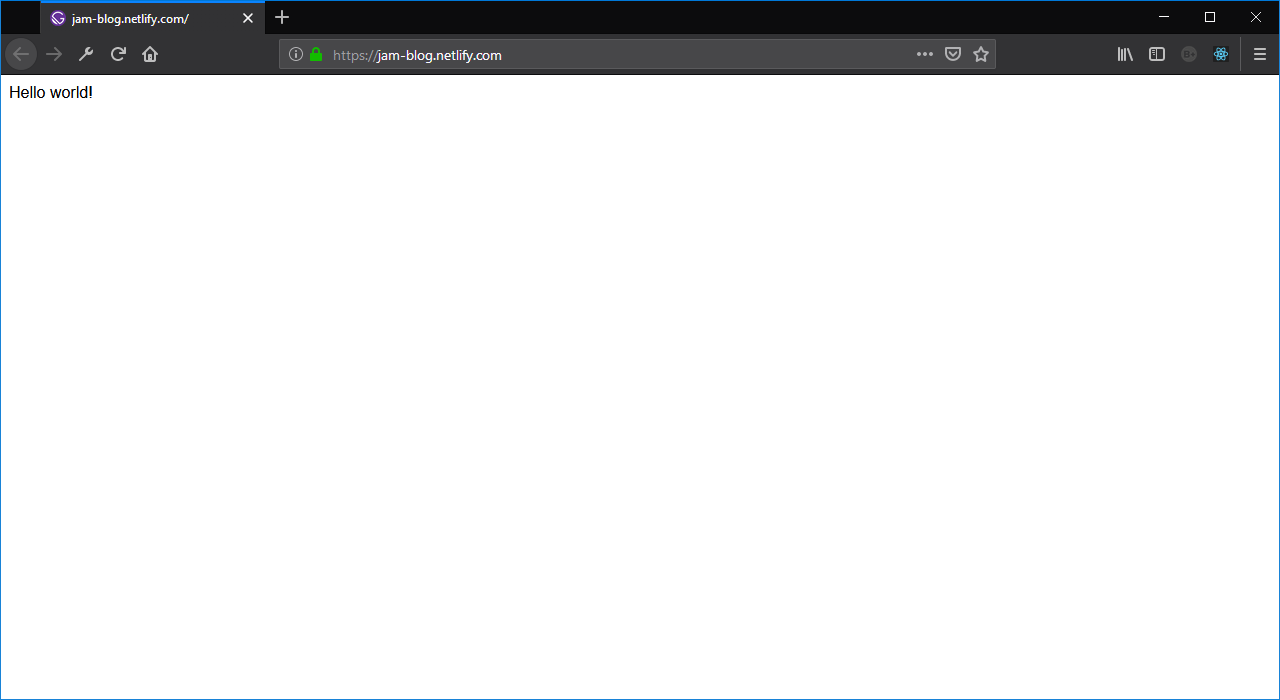1280x700 pixels.
Task: Open the React Developer Tools extension icon
Action: 1221,54
